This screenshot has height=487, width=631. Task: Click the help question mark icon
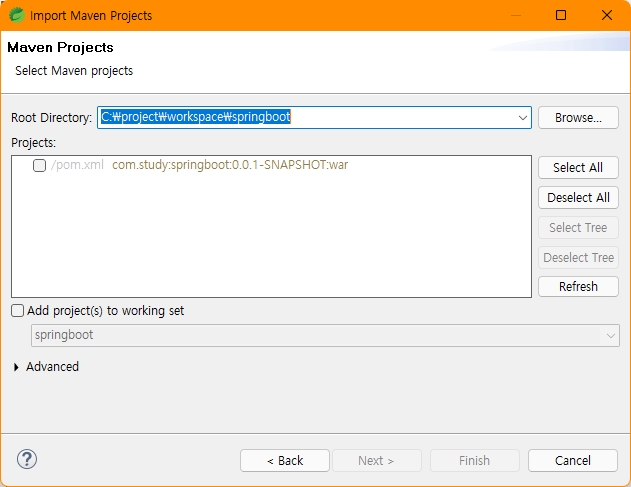tap(27, 459)
